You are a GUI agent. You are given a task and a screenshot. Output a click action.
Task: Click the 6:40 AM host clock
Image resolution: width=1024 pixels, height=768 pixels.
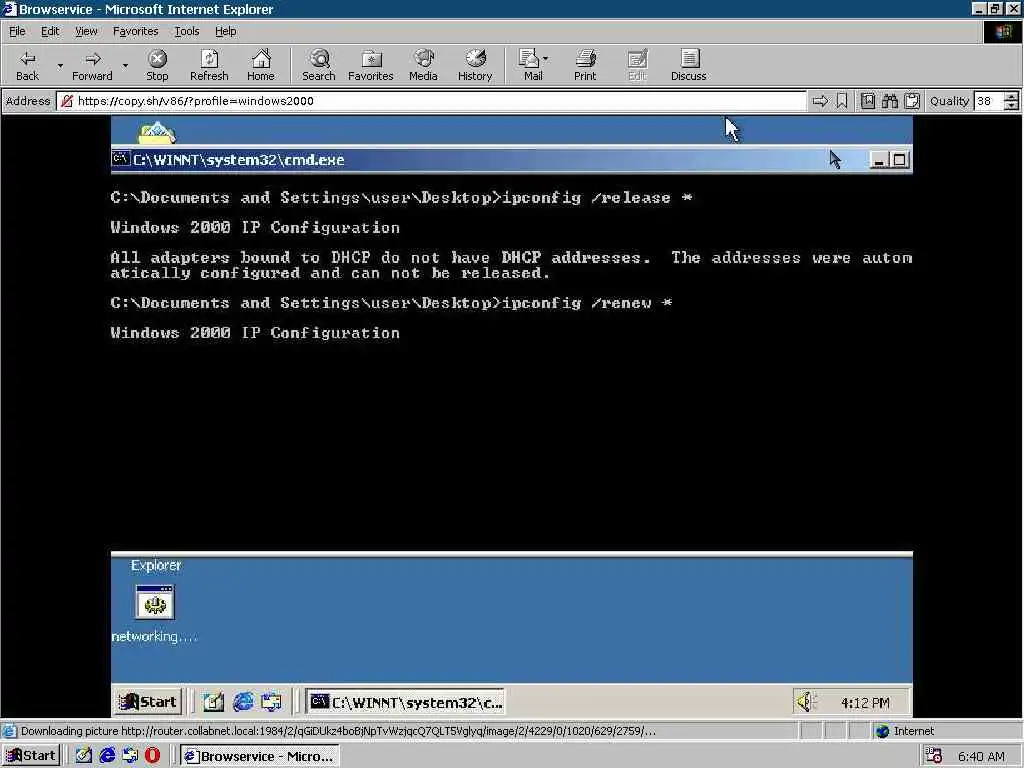(981, 756)
